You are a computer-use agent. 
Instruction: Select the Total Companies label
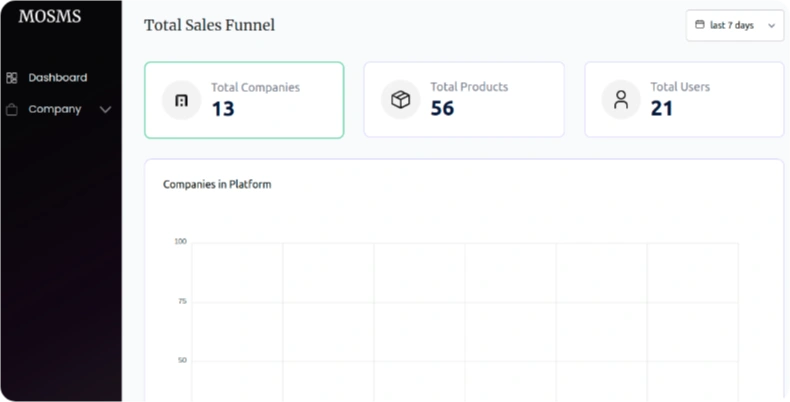(x=255, y=87)
